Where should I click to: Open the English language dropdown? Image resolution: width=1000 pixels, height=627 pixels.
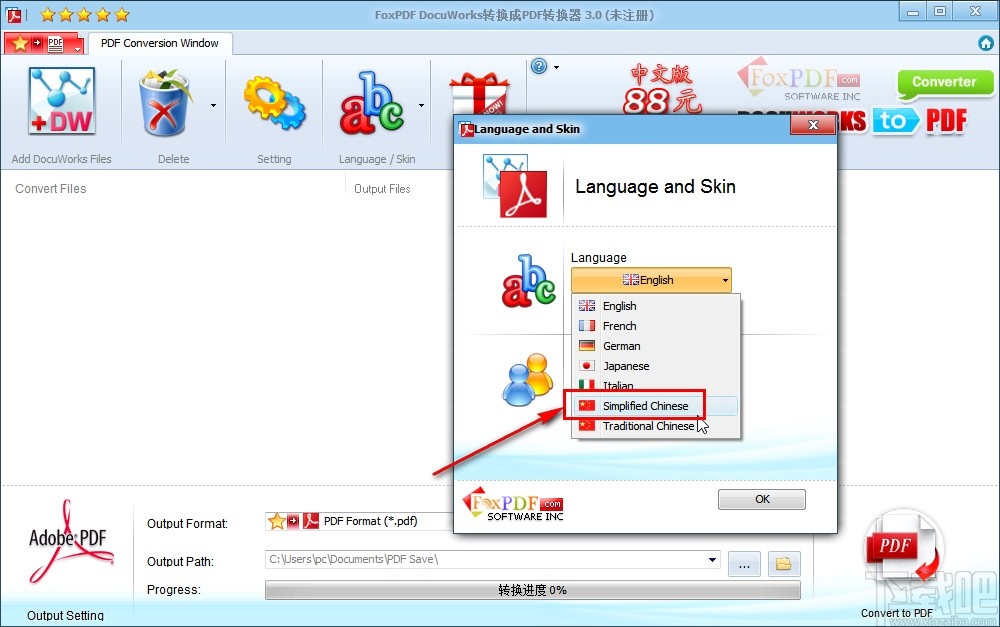coord(651,280)
